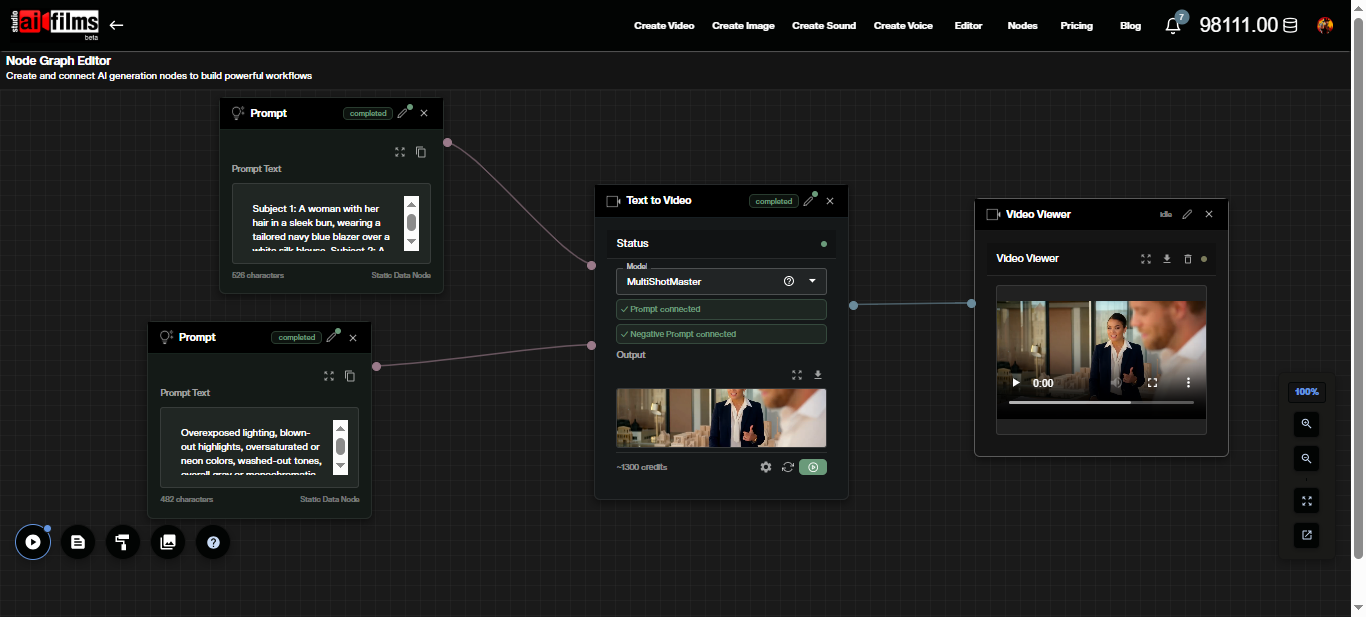The height and width of the screenshot is (617, 1366).
Task: Click the green generate button
Action: point(813,467)
